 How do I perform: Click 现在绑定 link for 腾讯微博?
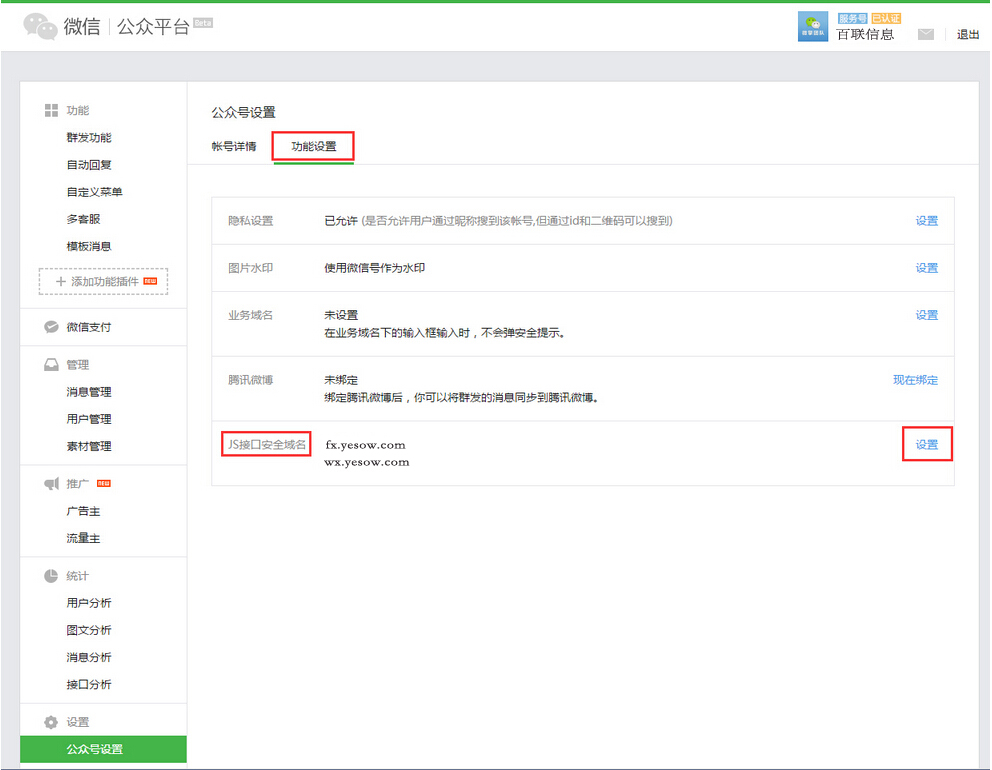tap(915, 380)
